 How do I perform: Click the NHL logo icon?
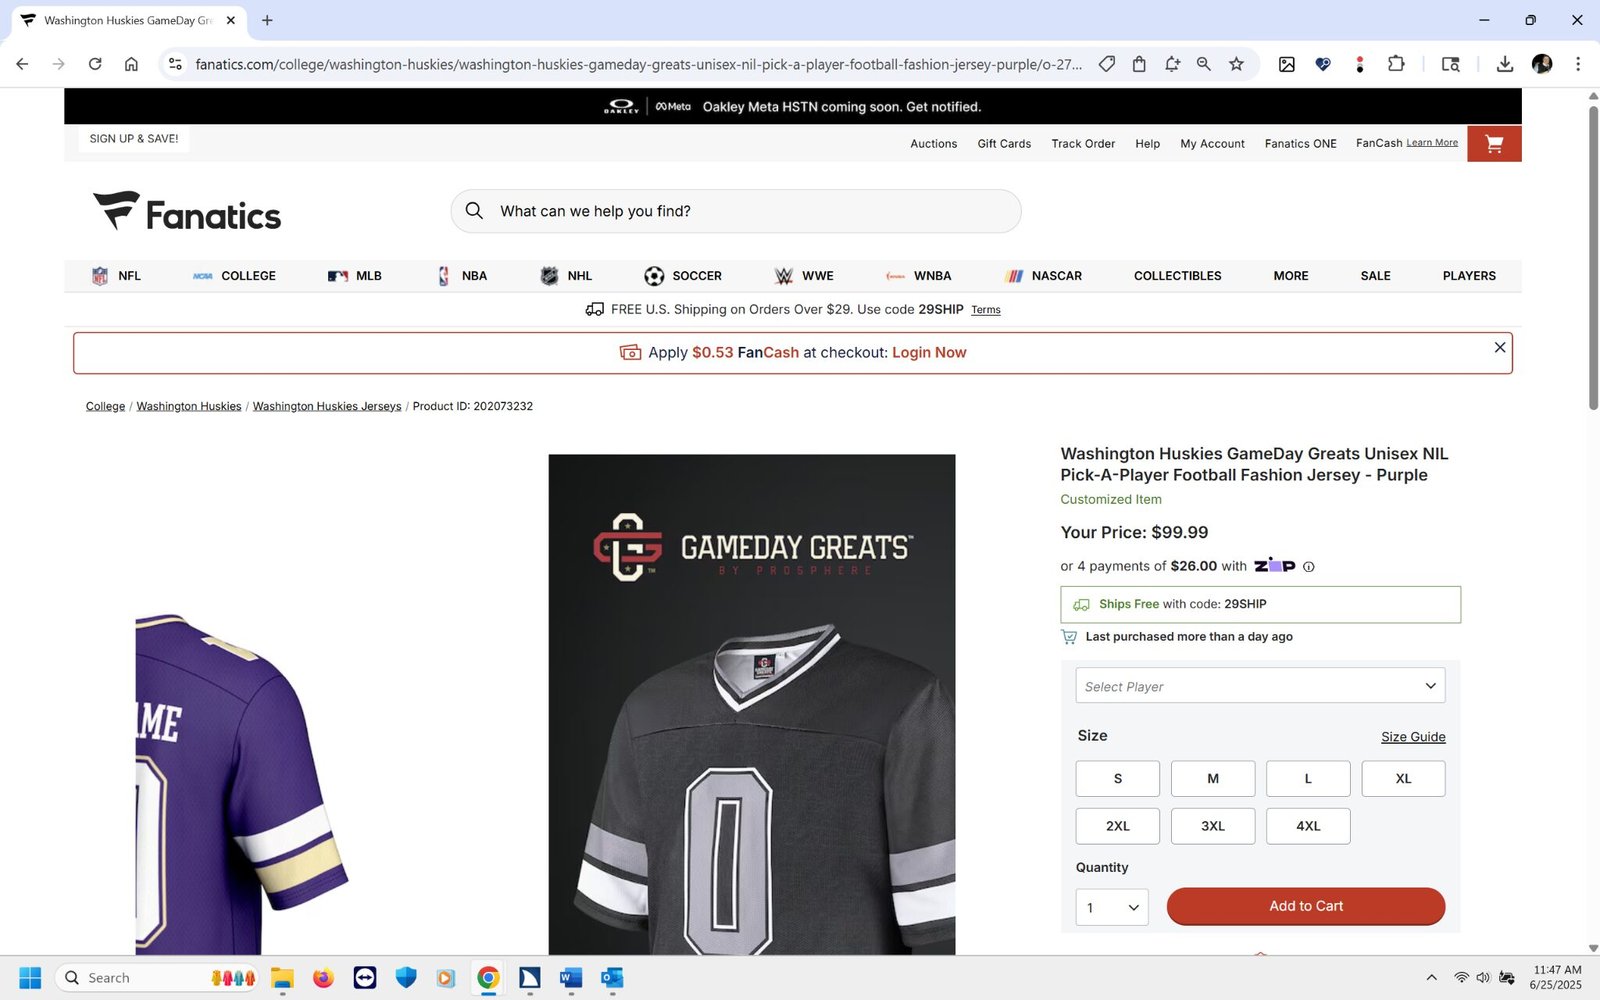[549, 276]
